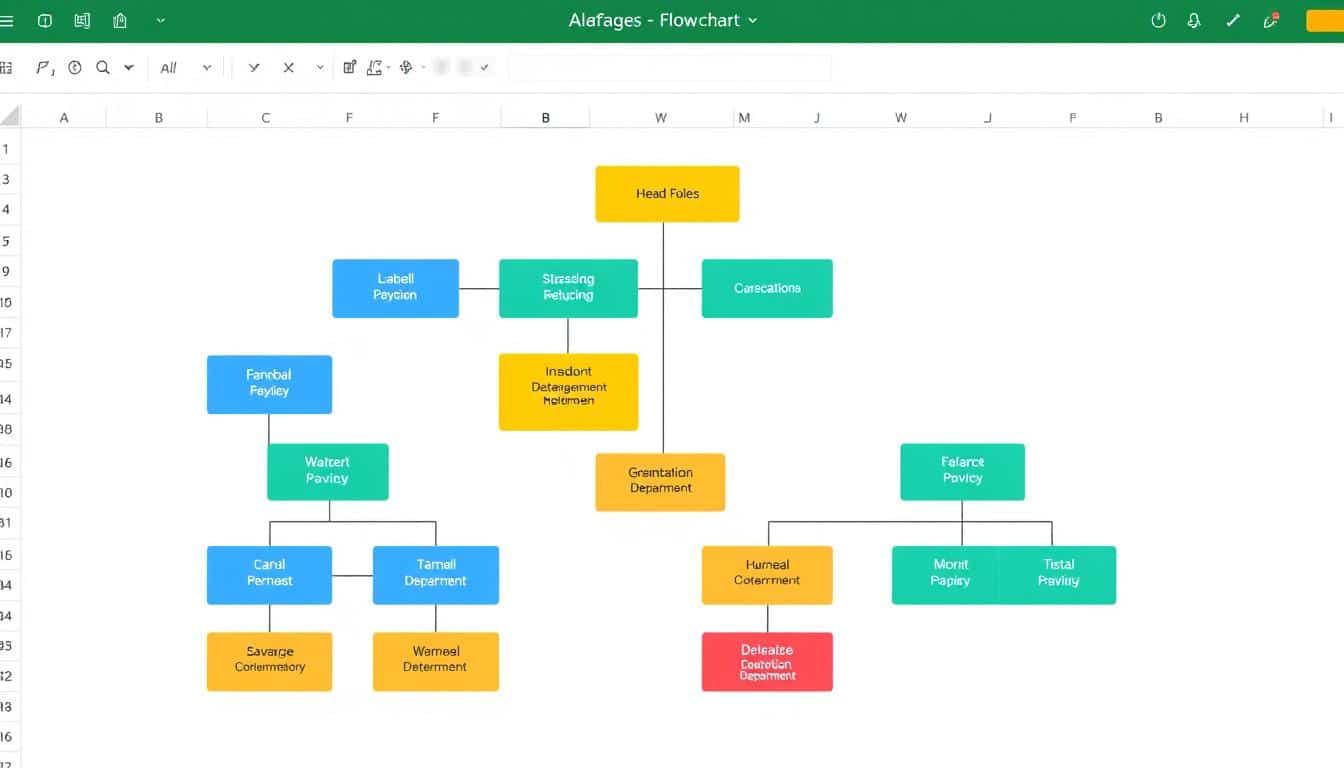Click the orange button in the title bar
The width and height of the screenshot is (1344, 768).
pyautogui.click(x=1325, y=20)
